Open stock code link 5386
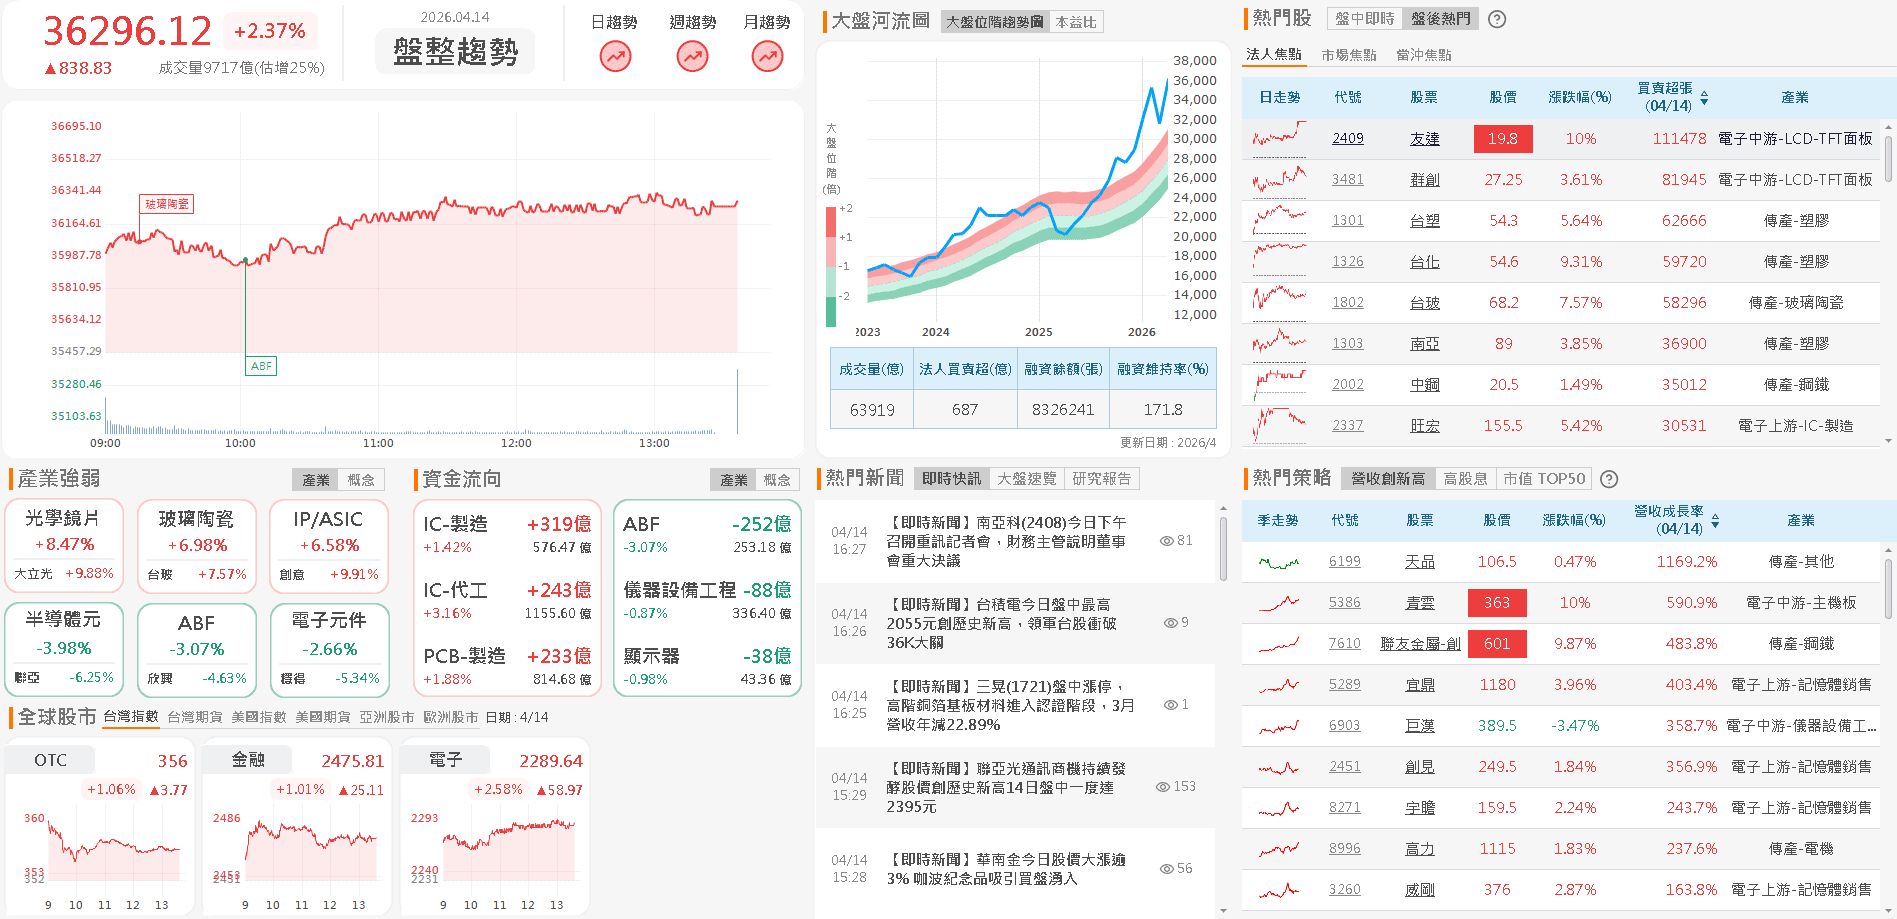Screen dimensions: 1897x919 (x=1345, y=603)
